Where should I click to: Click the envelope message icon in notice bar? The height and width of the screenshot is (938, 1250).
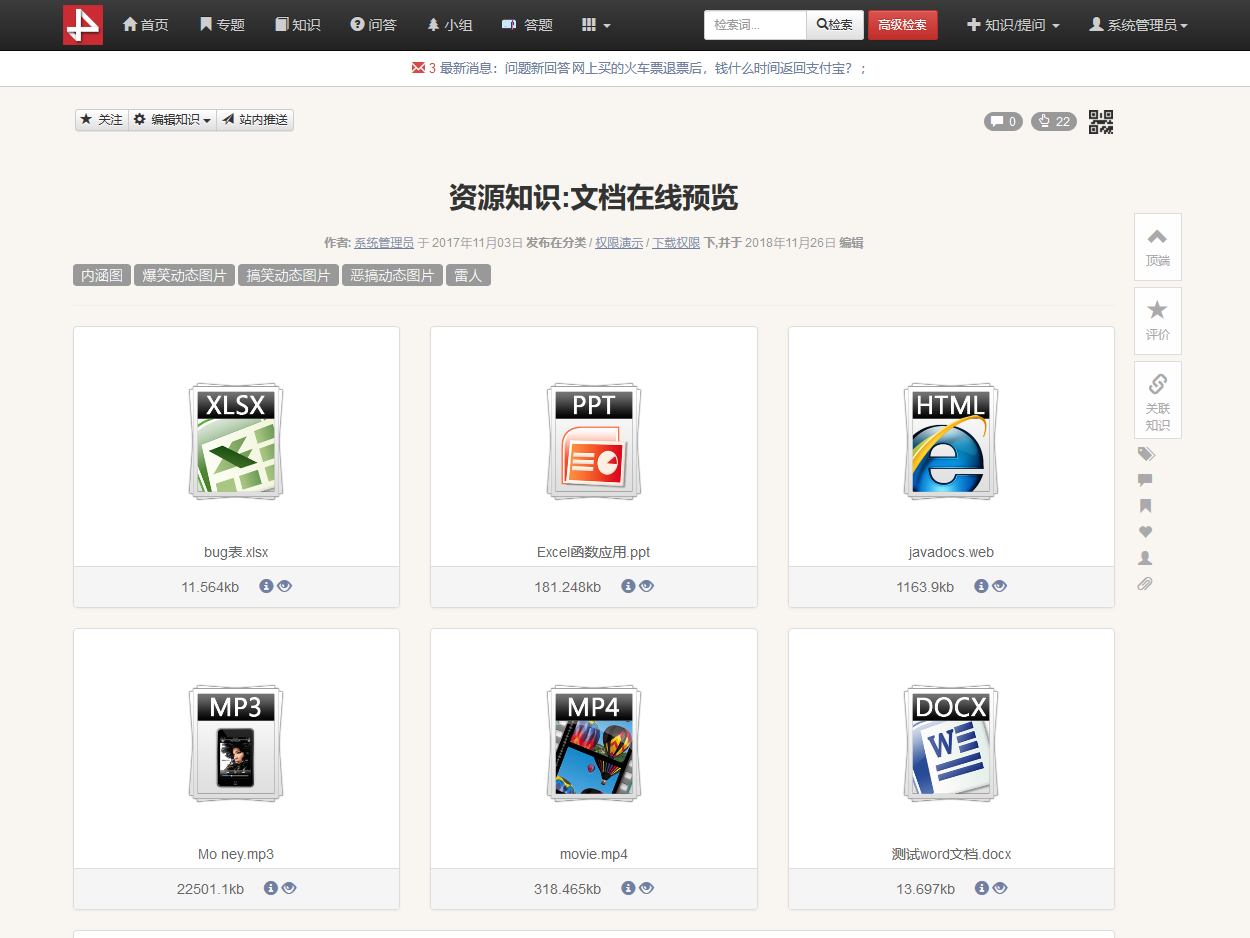pos(418,68)
